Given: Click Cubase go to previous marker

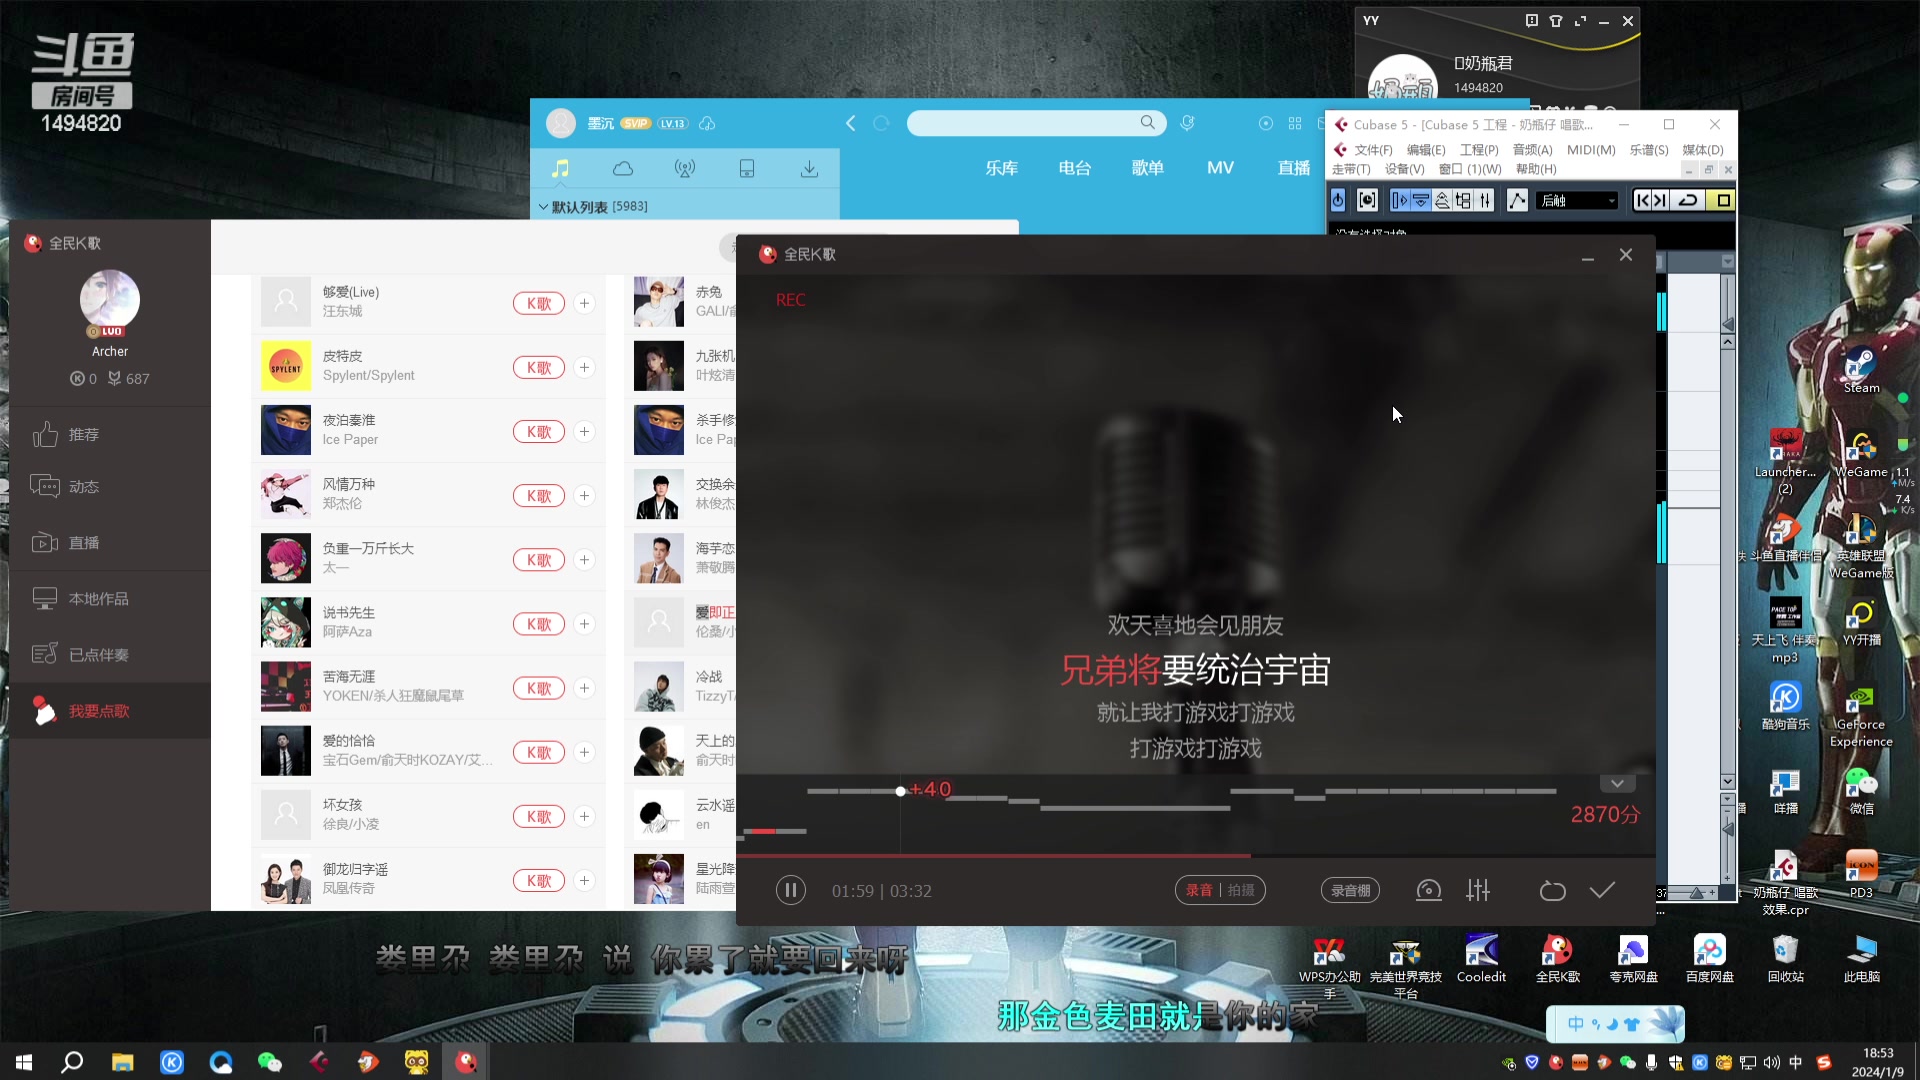Looking at the screenshot, I should [x=1642, y=200].
